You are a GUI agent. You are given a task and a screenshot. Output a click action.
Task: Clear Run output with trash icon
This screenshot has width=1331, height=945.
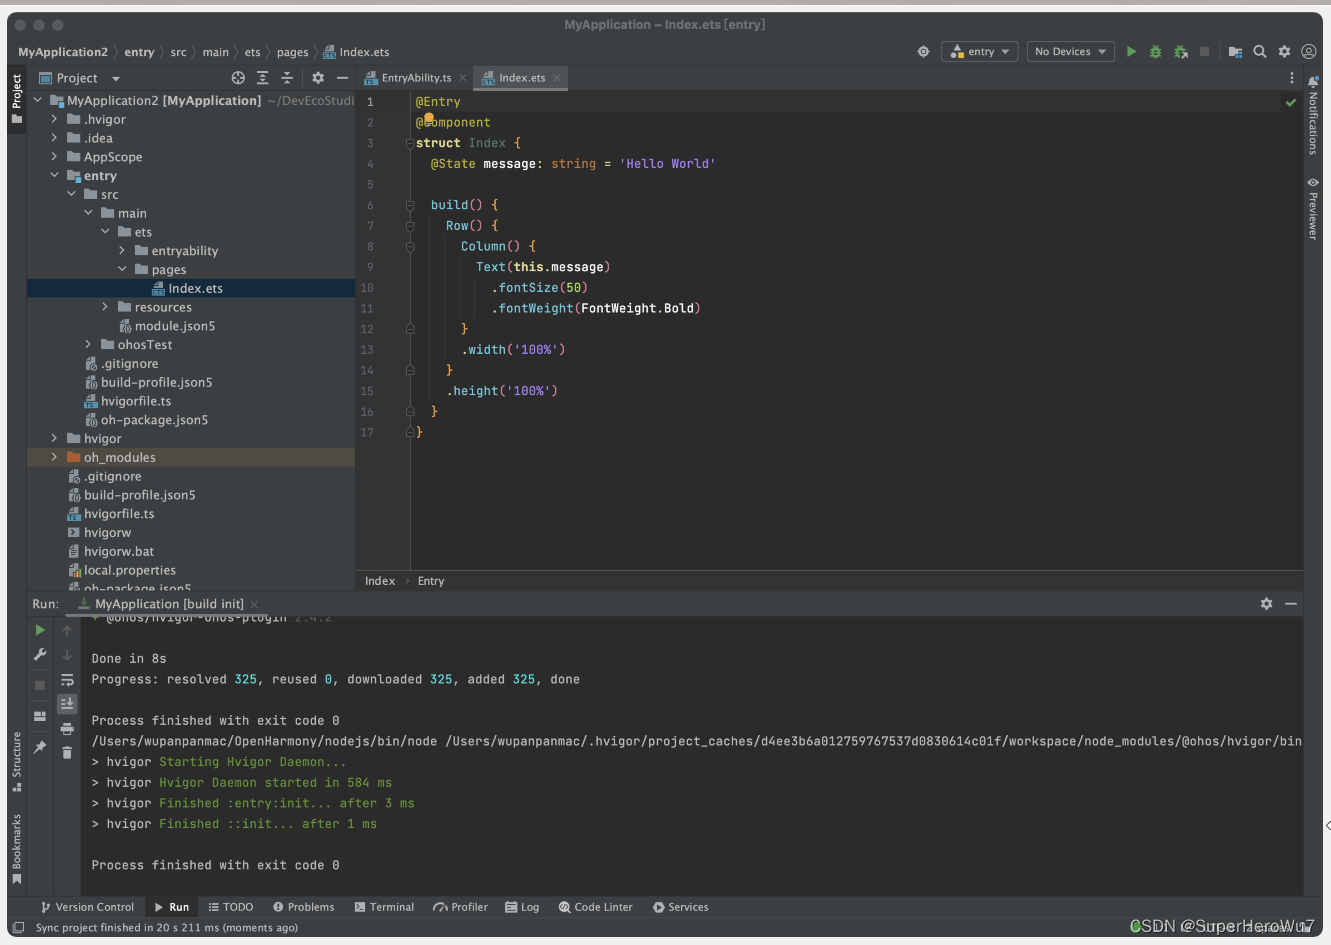pos(67,753)
